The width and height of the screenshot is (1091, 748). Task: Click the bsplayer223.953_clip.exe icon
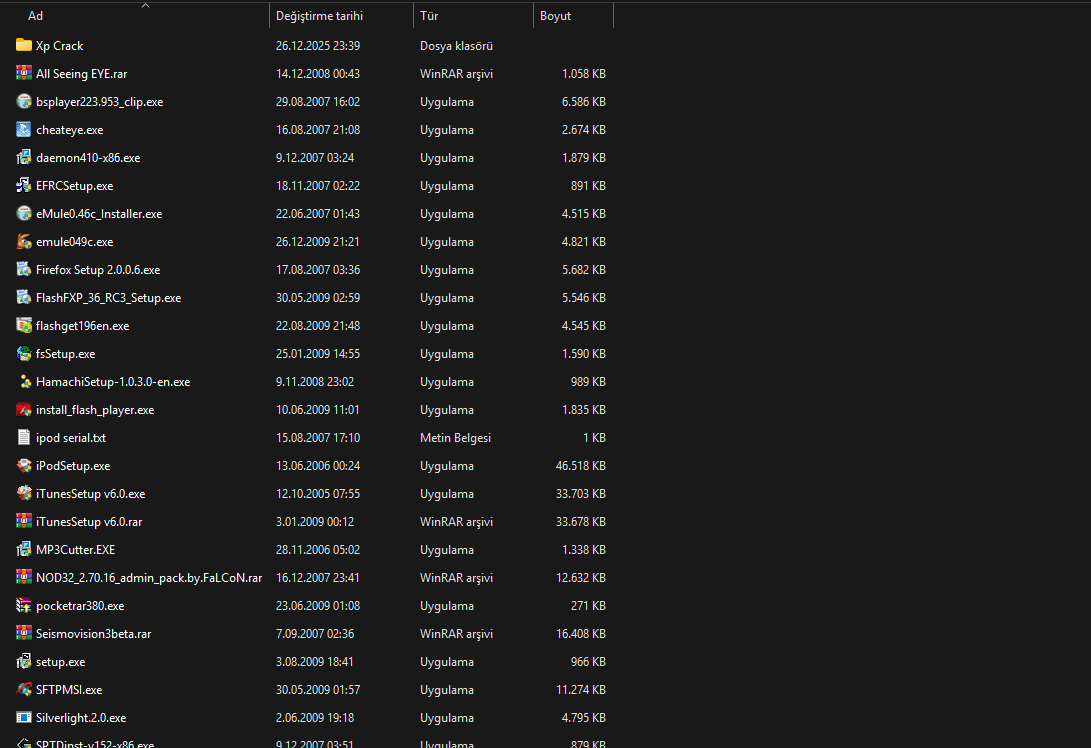click(x=24, y=102)
